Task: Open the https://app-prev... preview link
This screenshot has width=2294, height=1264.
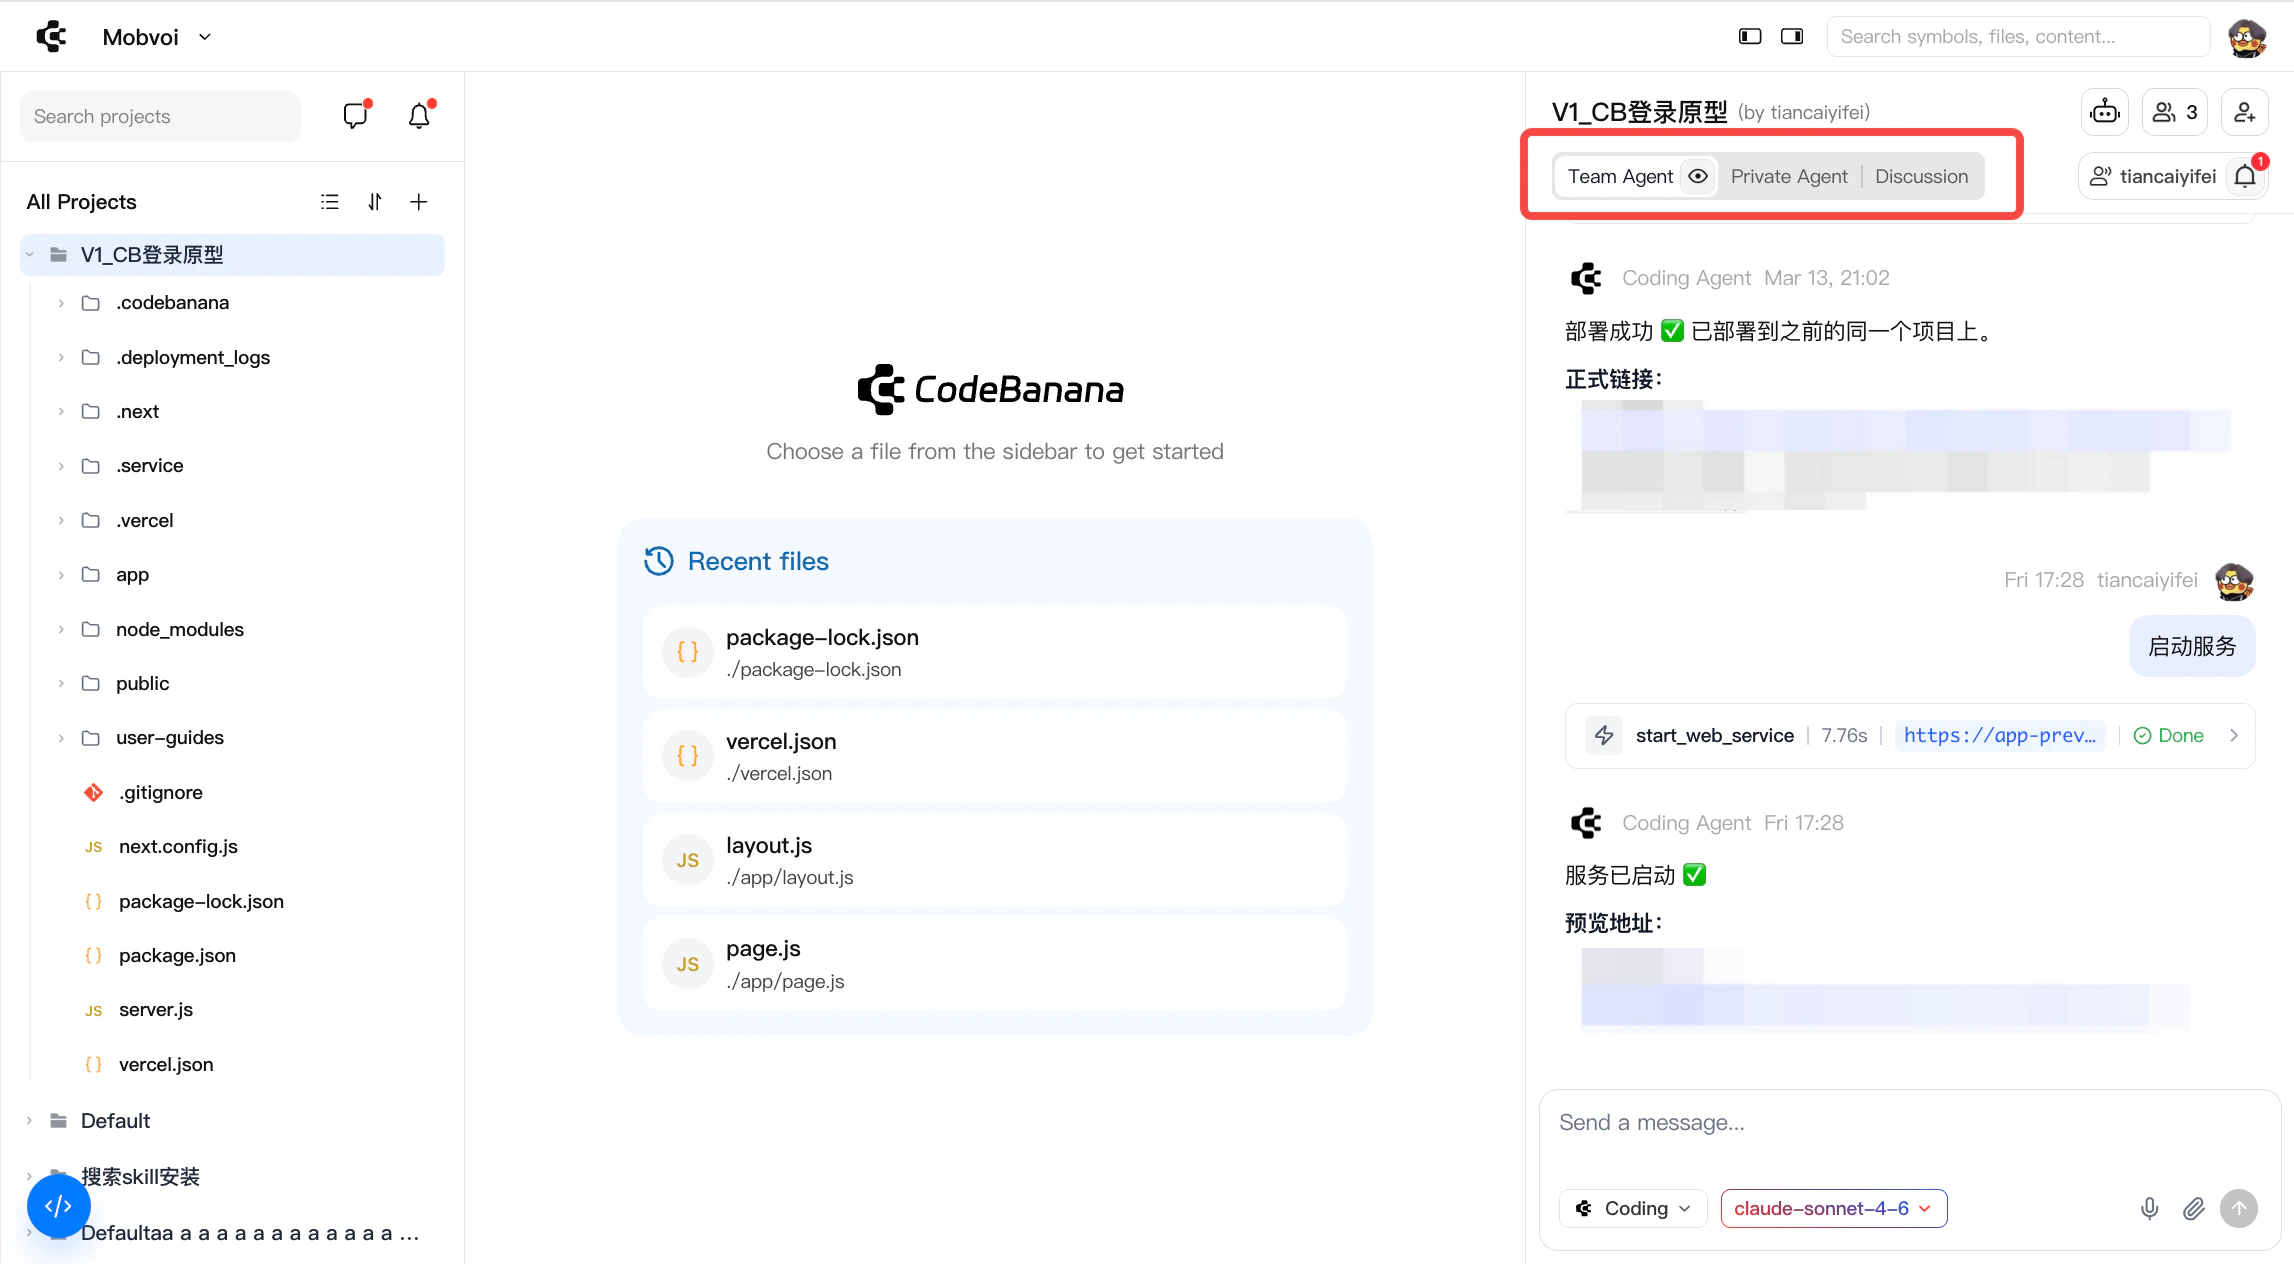Action: point(1999,735)
